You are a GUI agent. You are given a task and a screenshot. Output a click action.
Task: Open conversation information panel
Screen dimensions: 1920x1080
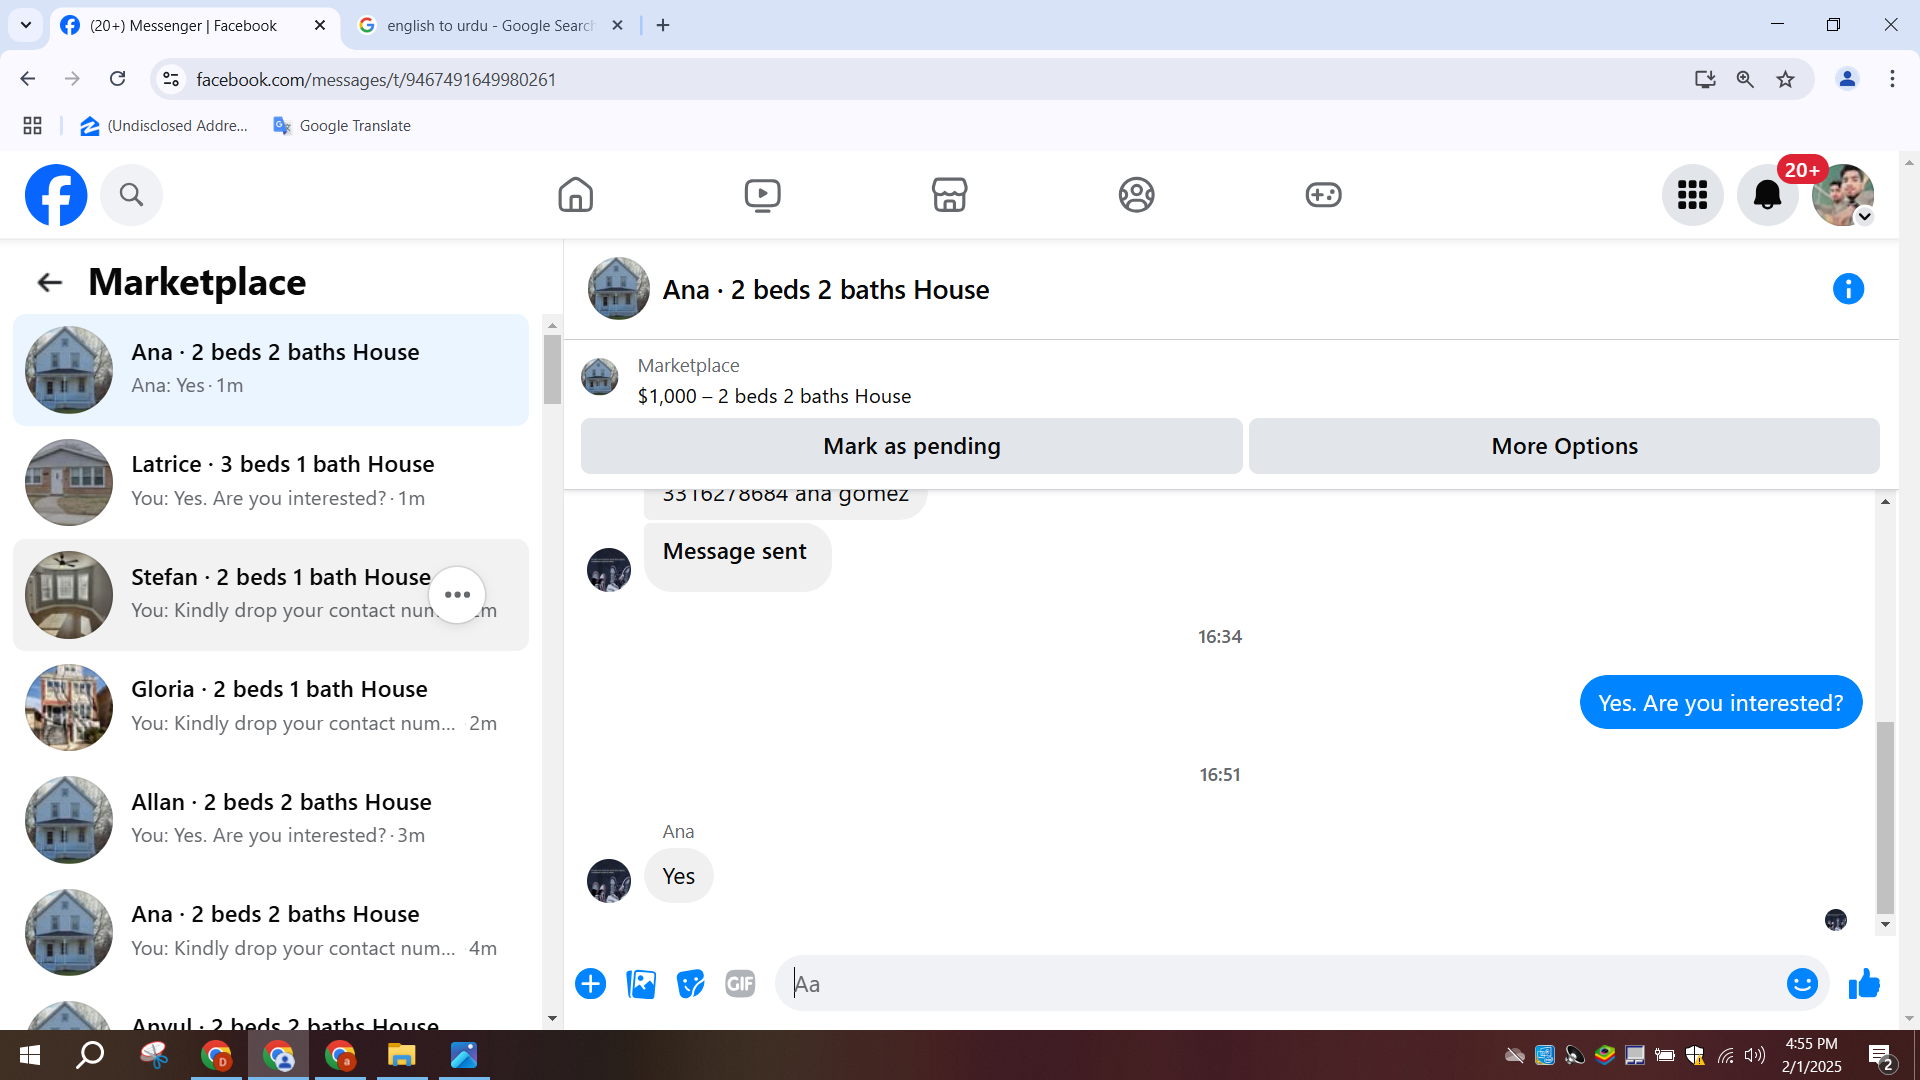[1848, 289]
